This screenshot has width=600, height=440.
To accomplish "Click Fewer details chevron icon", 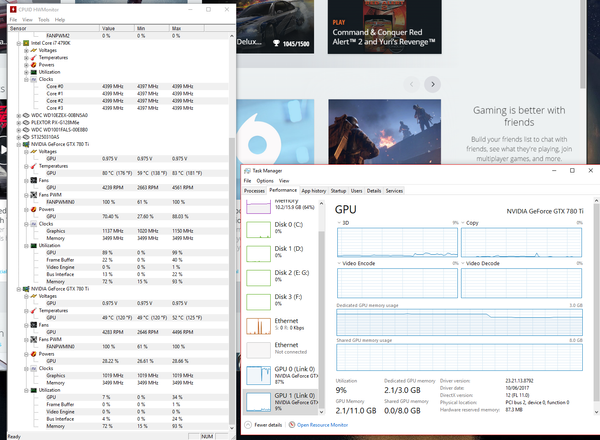I will click(248, 425).
